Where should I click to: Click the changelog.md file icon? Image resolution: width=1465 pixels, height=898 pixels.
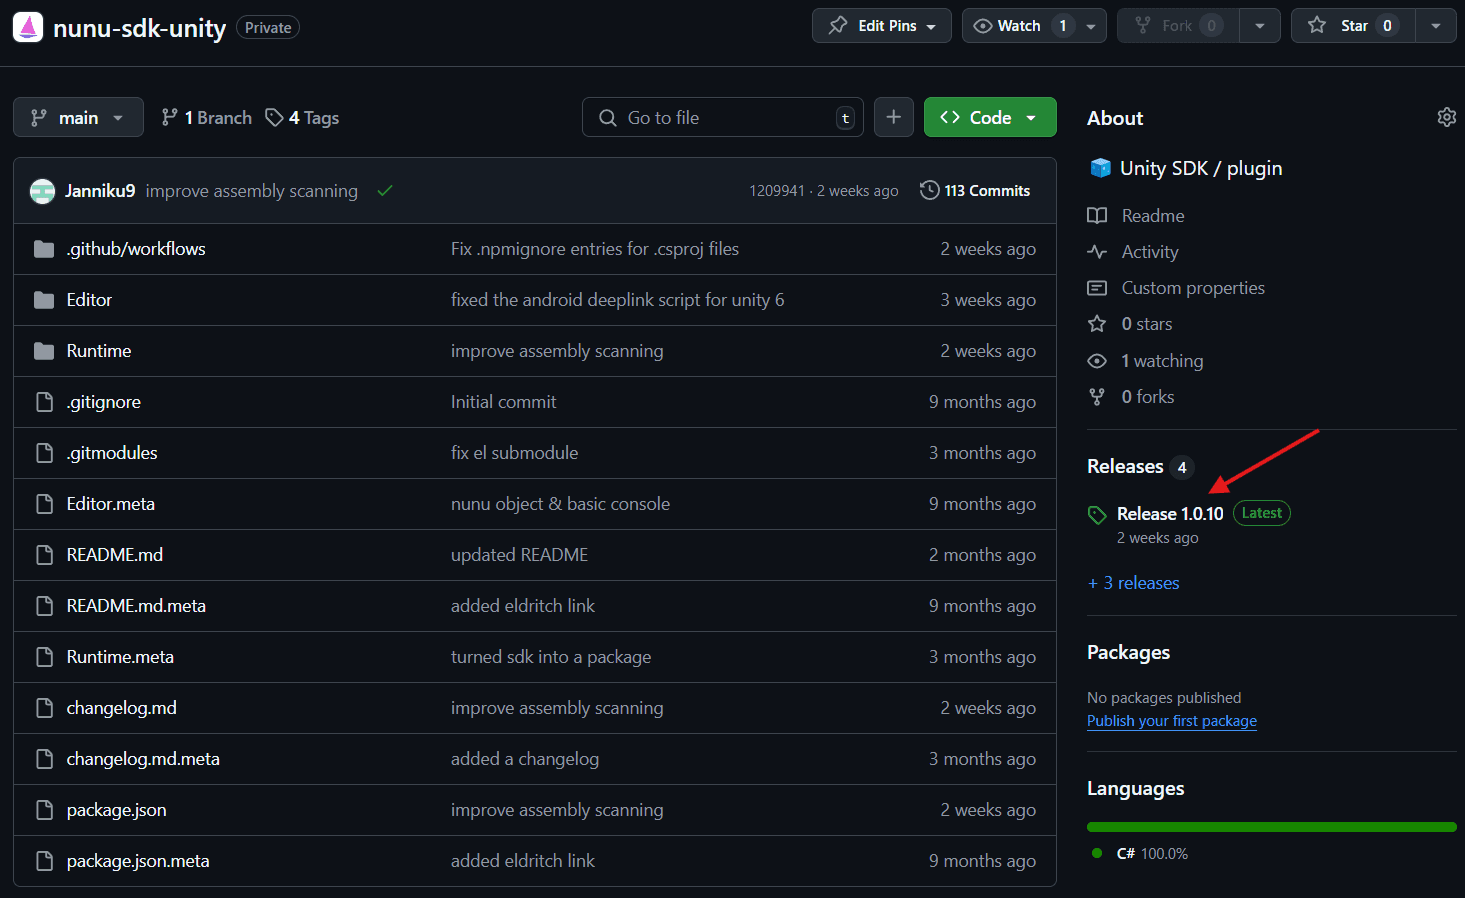click(x=44, y=708)
